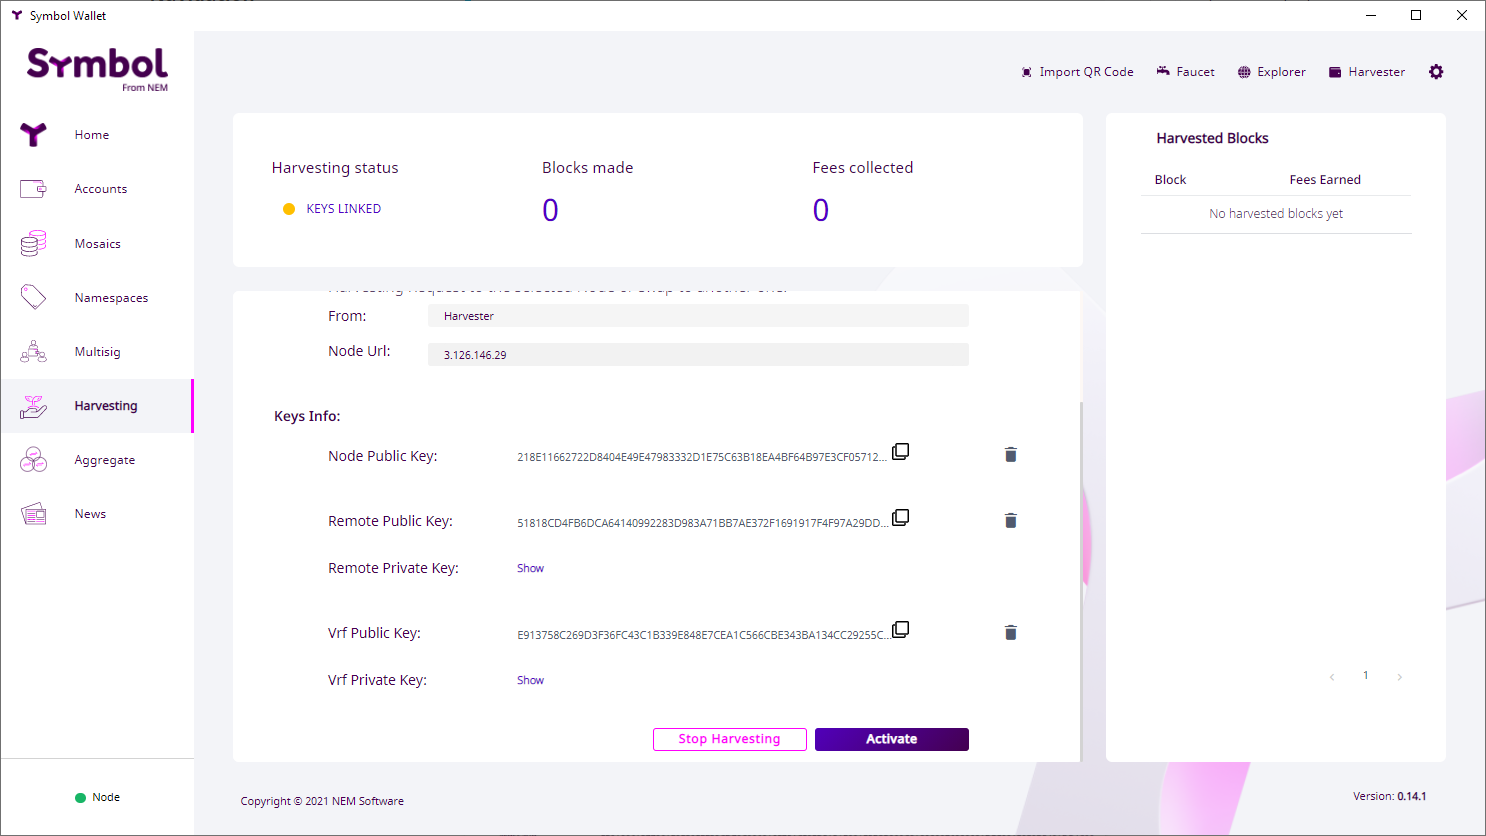The height and width of the screenshot is (836, 1486).
Task: Click the Activate button
Action: coord(891,739)
